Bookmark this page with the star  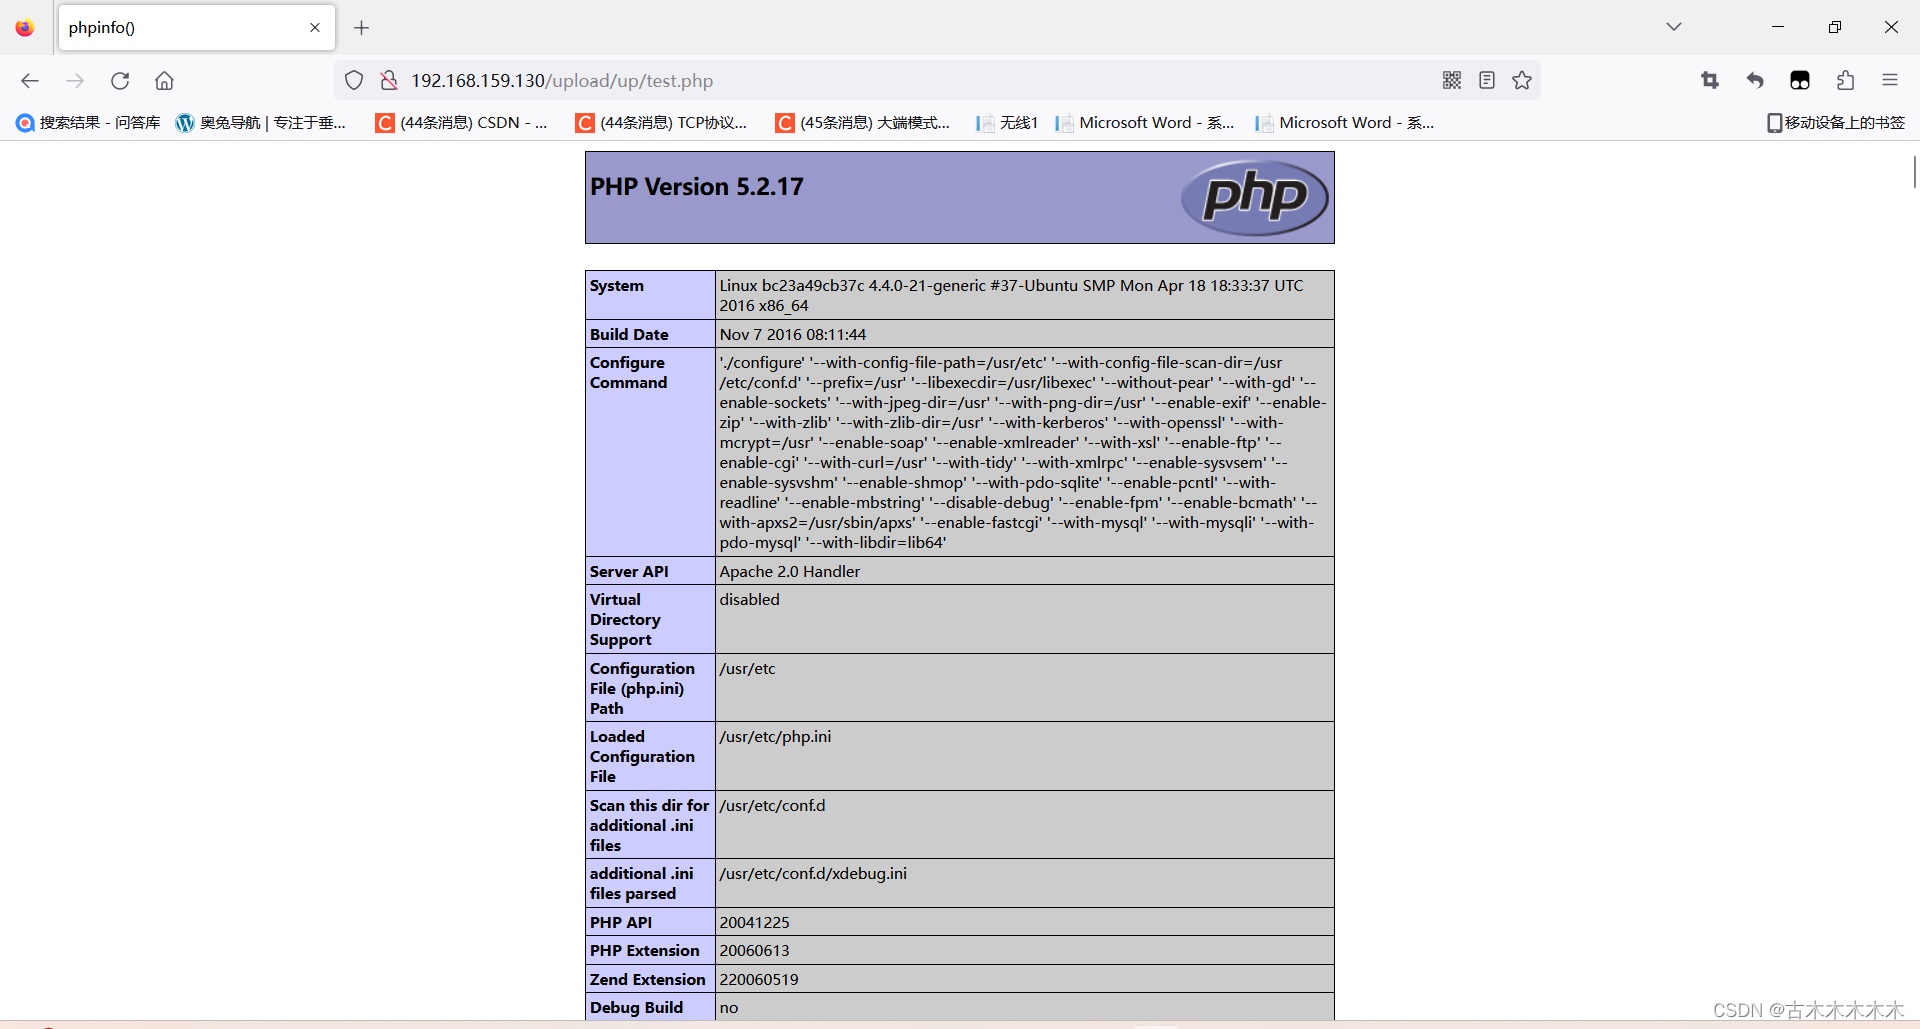(1522, 80)
